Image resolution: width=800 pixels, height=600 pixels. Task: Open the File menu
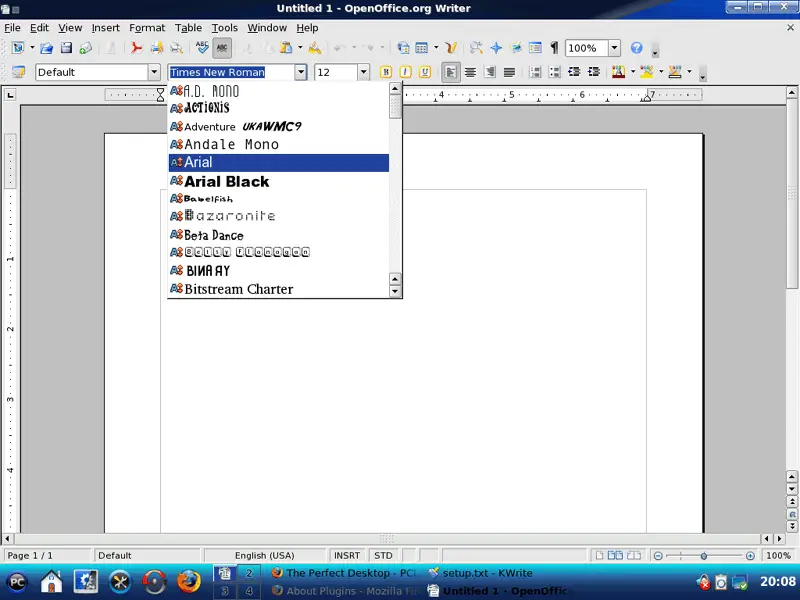click(12, 28)
